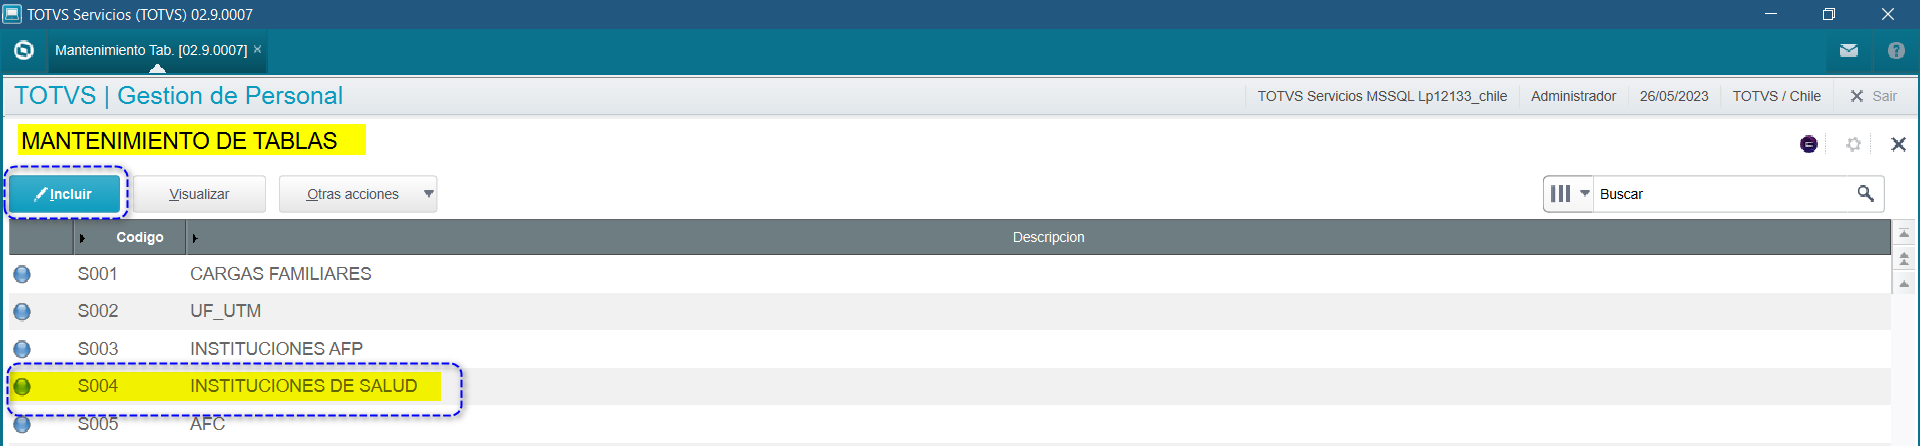Click the magnifier search icon
Screen dimensions: 1920x446
(x=1865, y=193)
